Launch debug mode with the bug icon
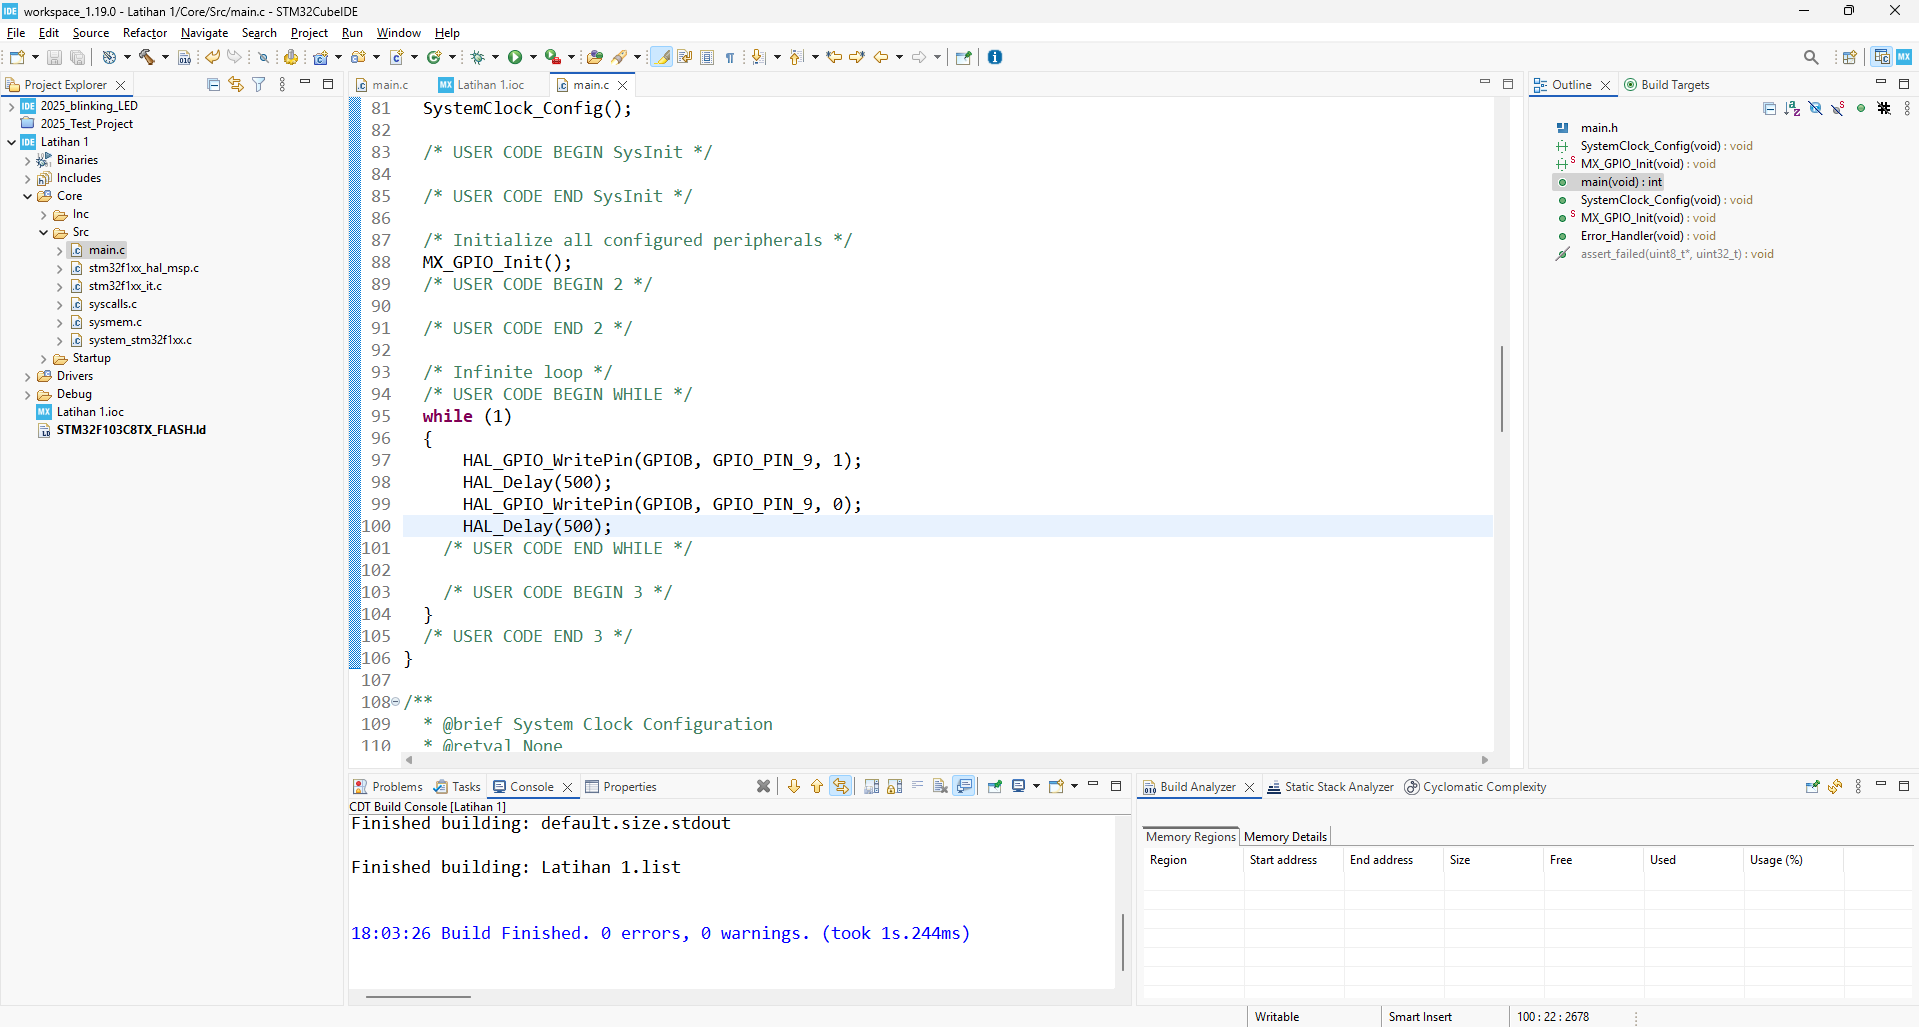 tap(479, 57)
